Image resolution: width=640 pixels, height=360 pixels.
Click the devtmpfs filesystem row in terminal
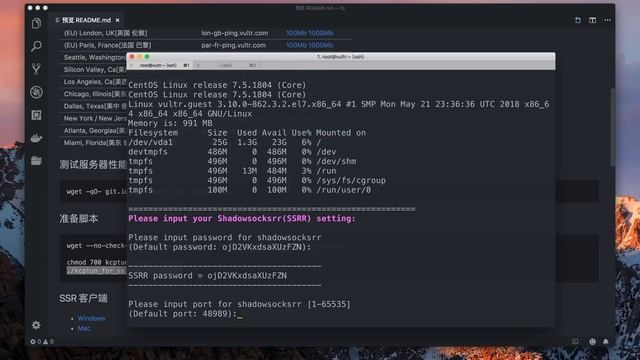(232, 152)
